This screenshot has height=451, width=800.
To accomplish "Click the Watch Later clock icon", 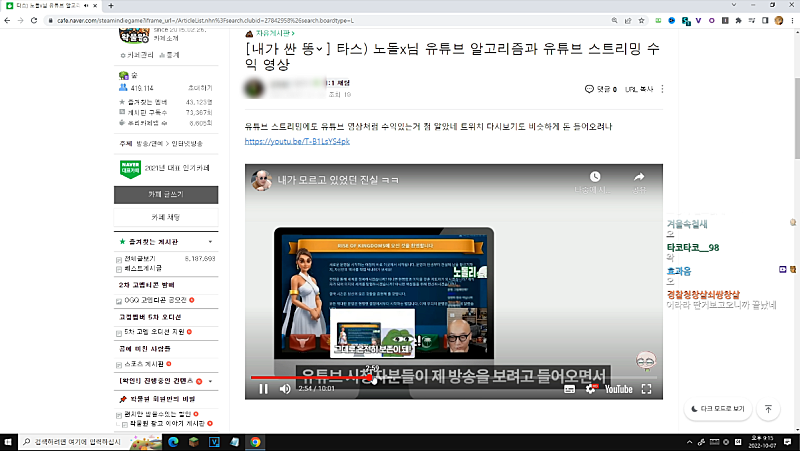I will click(x=595, y=177).
